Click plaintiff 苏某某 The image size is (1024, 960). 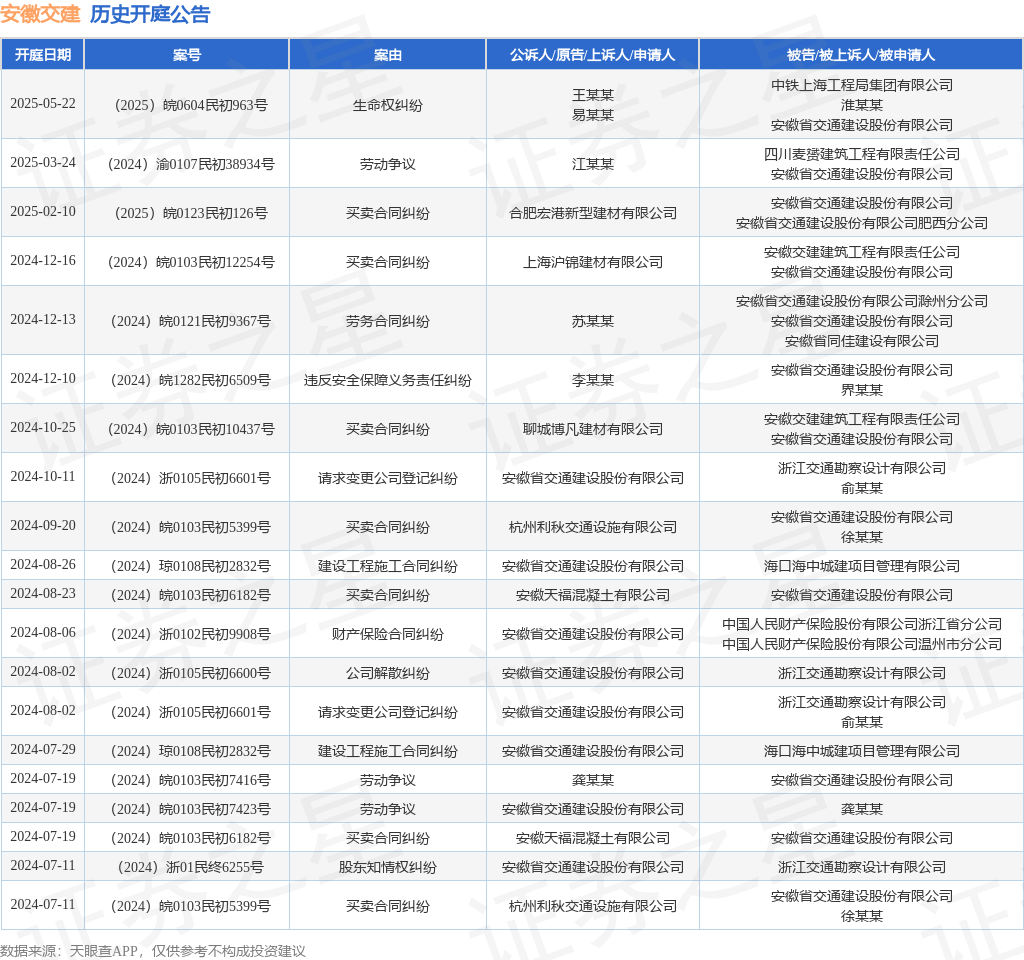593,321
